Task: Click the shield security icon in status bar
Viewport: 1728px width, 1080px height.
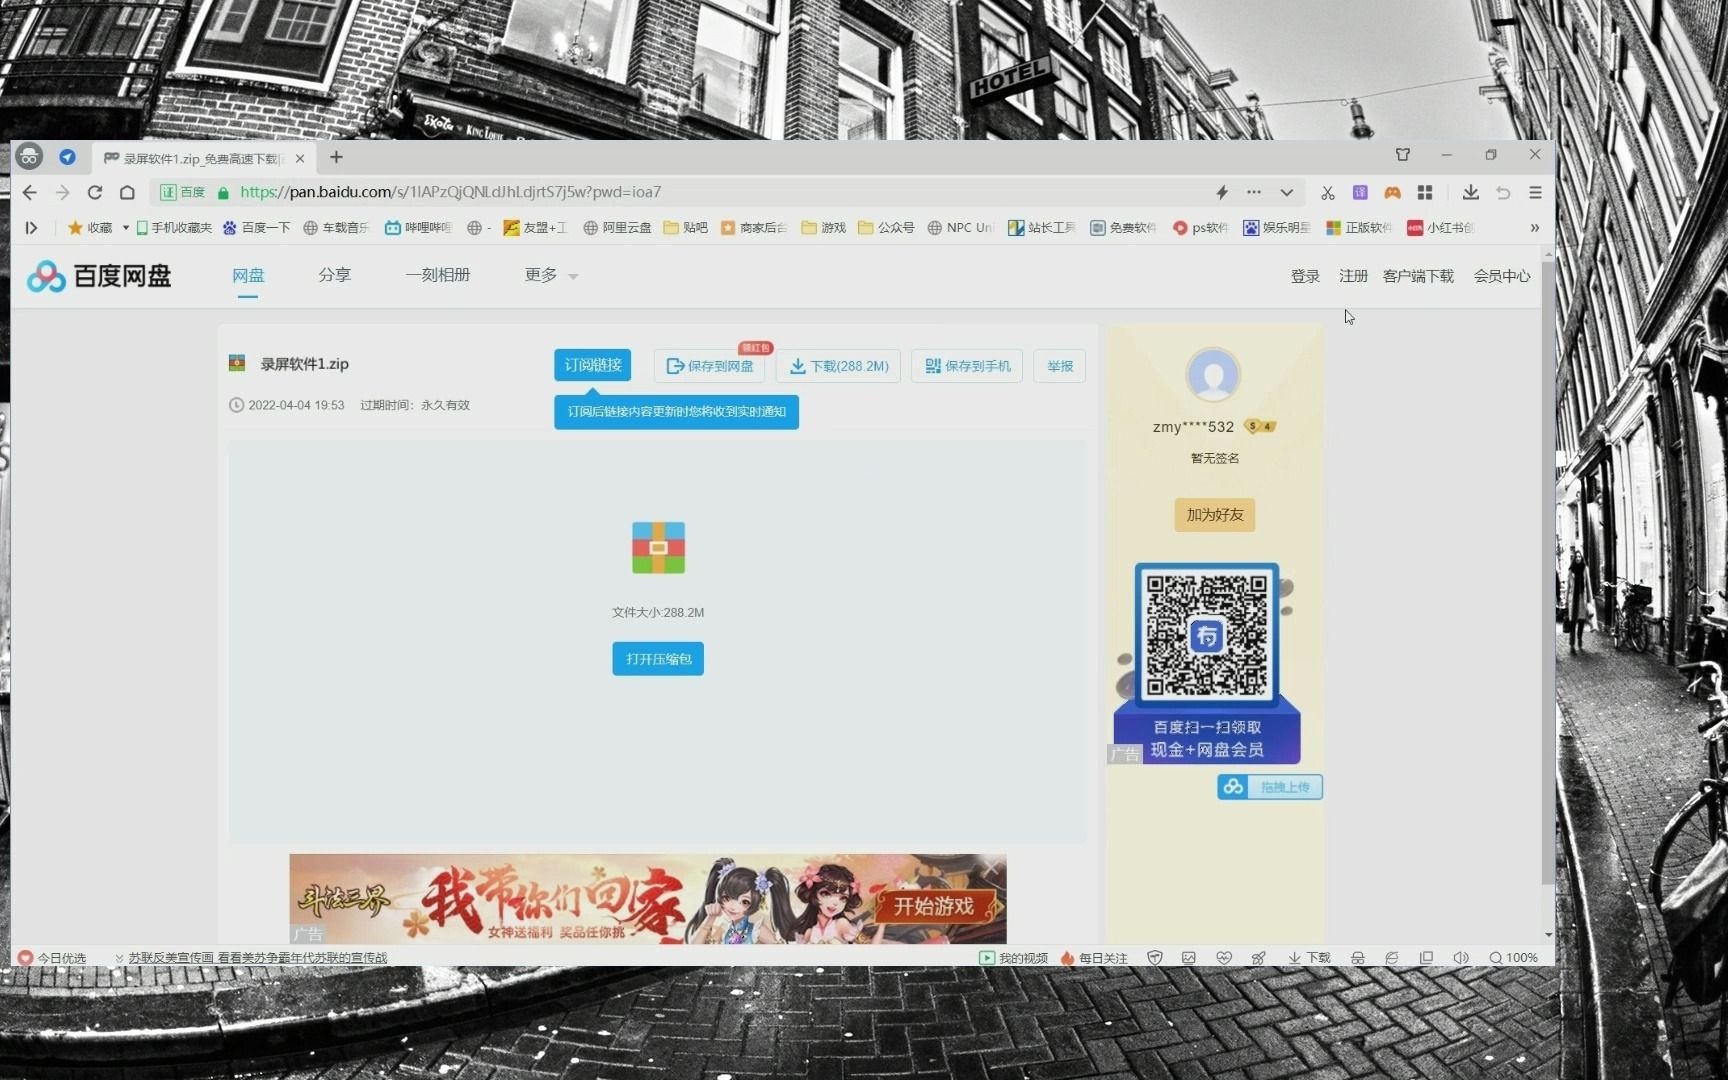Action: pos(1155,958)
